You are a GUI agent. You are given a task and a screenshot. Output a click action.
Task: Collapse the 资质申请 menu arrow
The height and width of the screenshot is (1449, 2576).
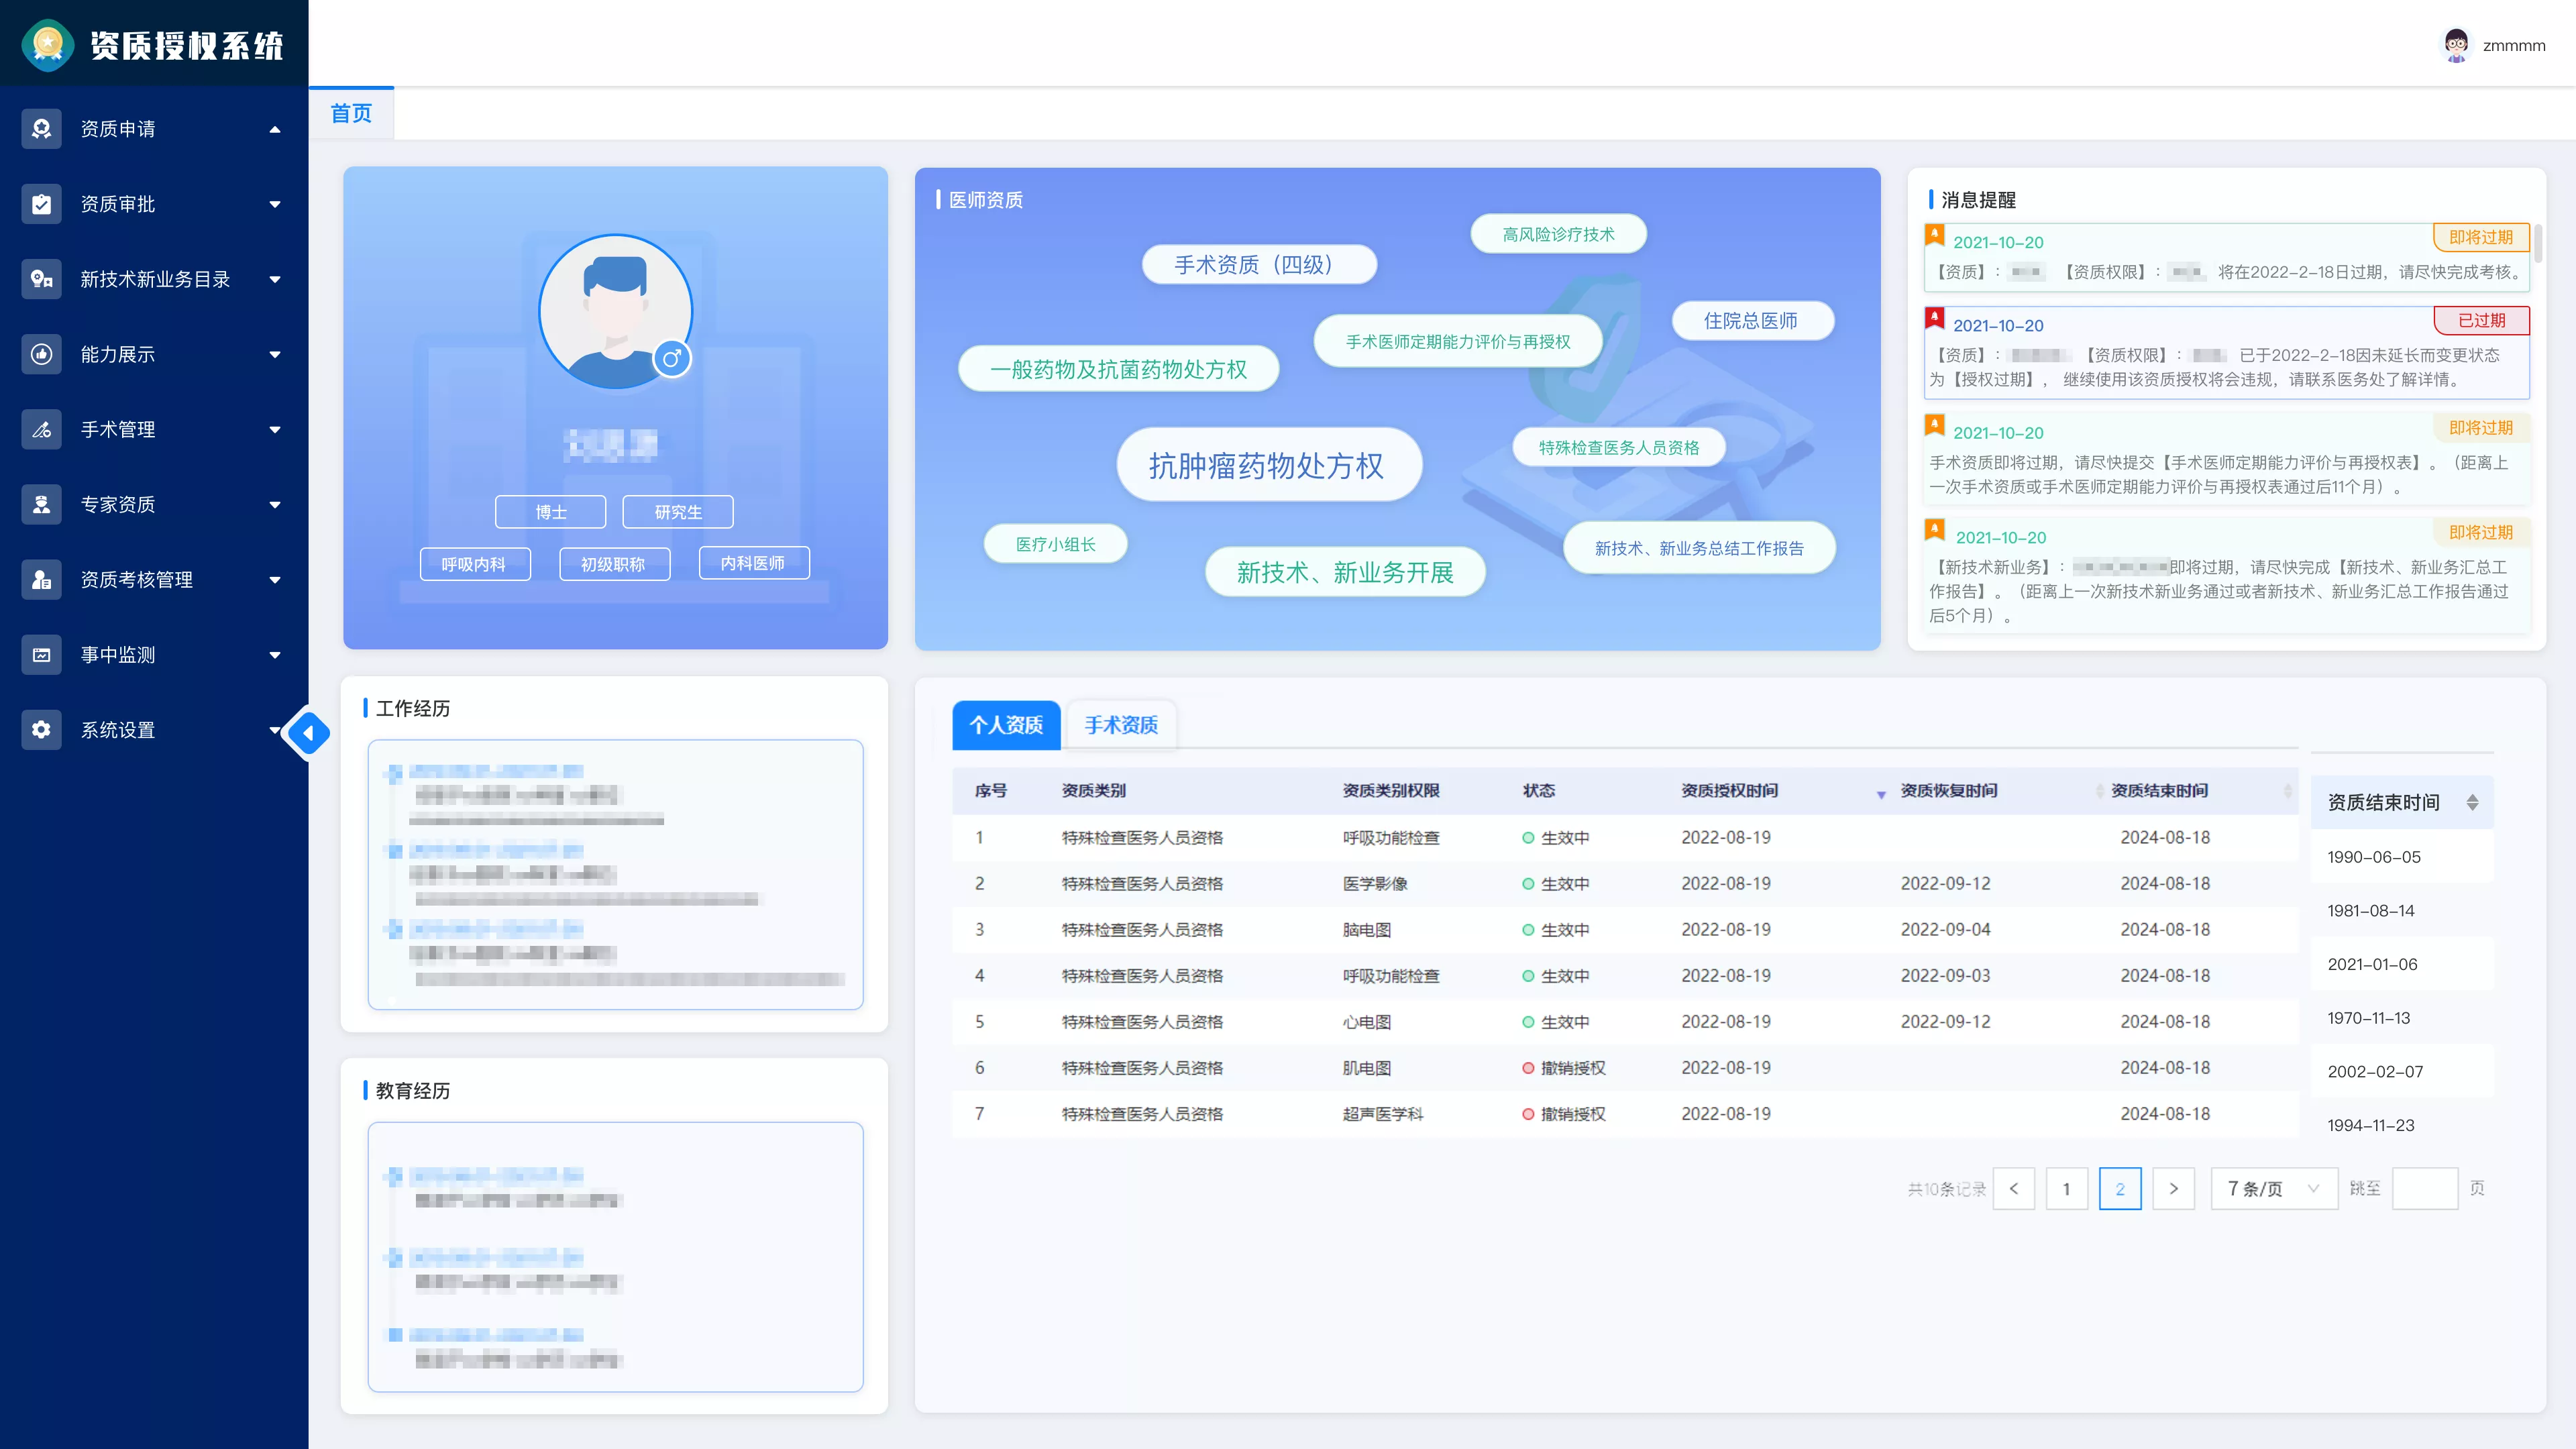coord(275,129)
